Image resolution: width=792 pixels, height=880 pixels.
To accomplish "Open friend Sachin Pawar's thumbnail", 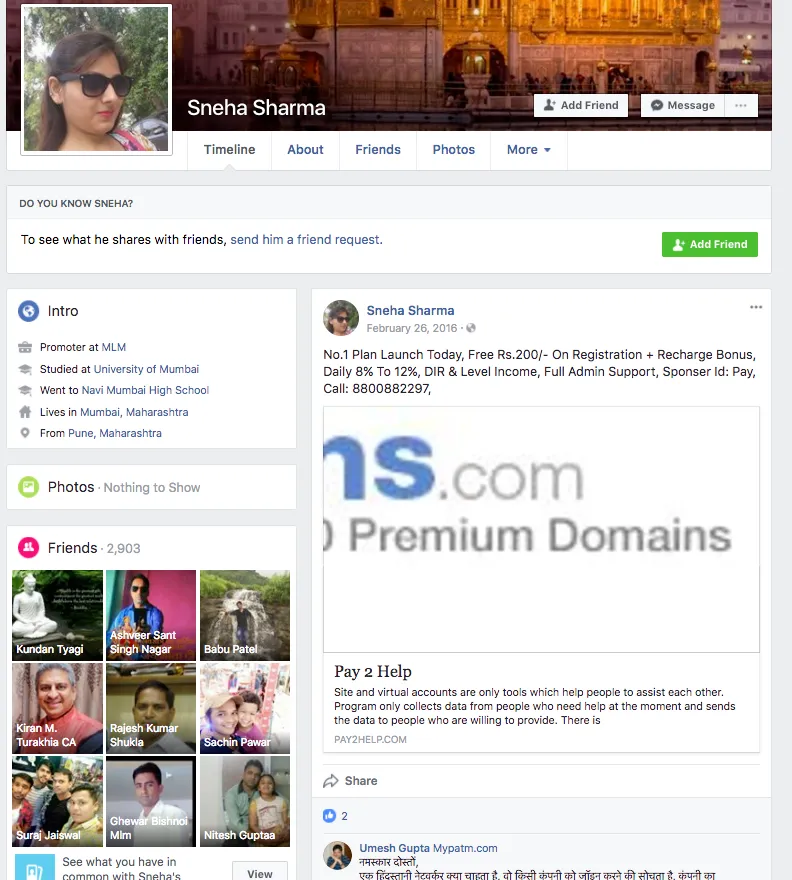I will tap(245, 708).
